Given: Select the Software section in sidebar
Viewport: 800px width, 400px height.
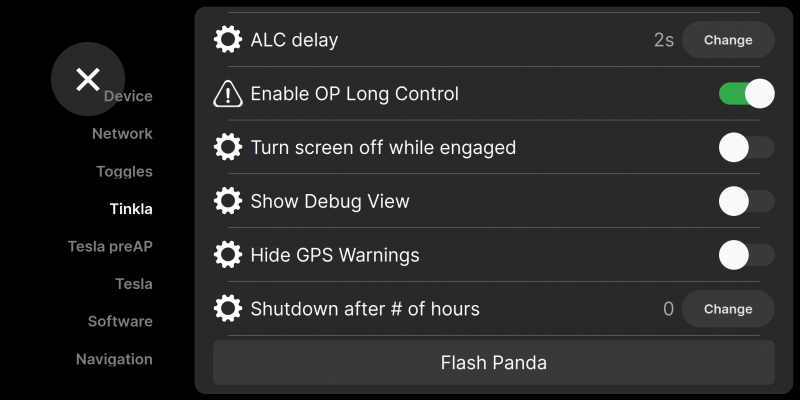Looking at the screenshot, I should pyautogui.click(x=120, y=321).
